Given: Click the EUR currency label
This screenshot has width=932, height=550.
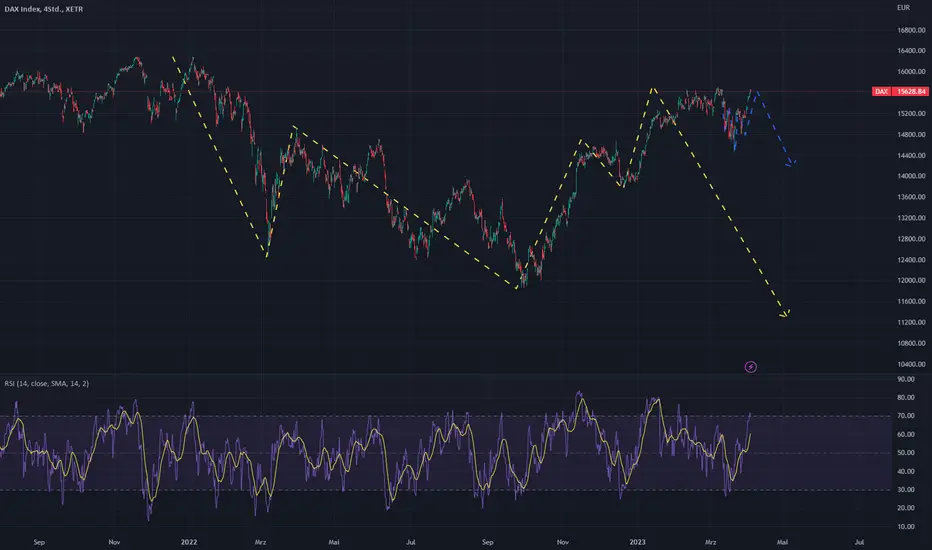Looking at the screenshot, I should (903, 8).
